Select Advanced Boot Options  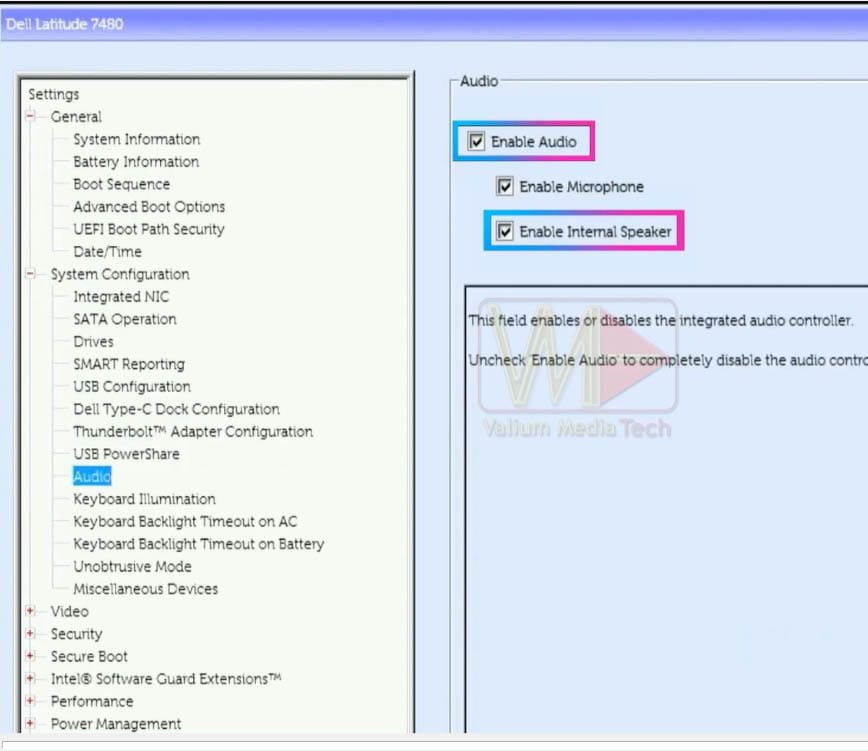tap(149, 206)
